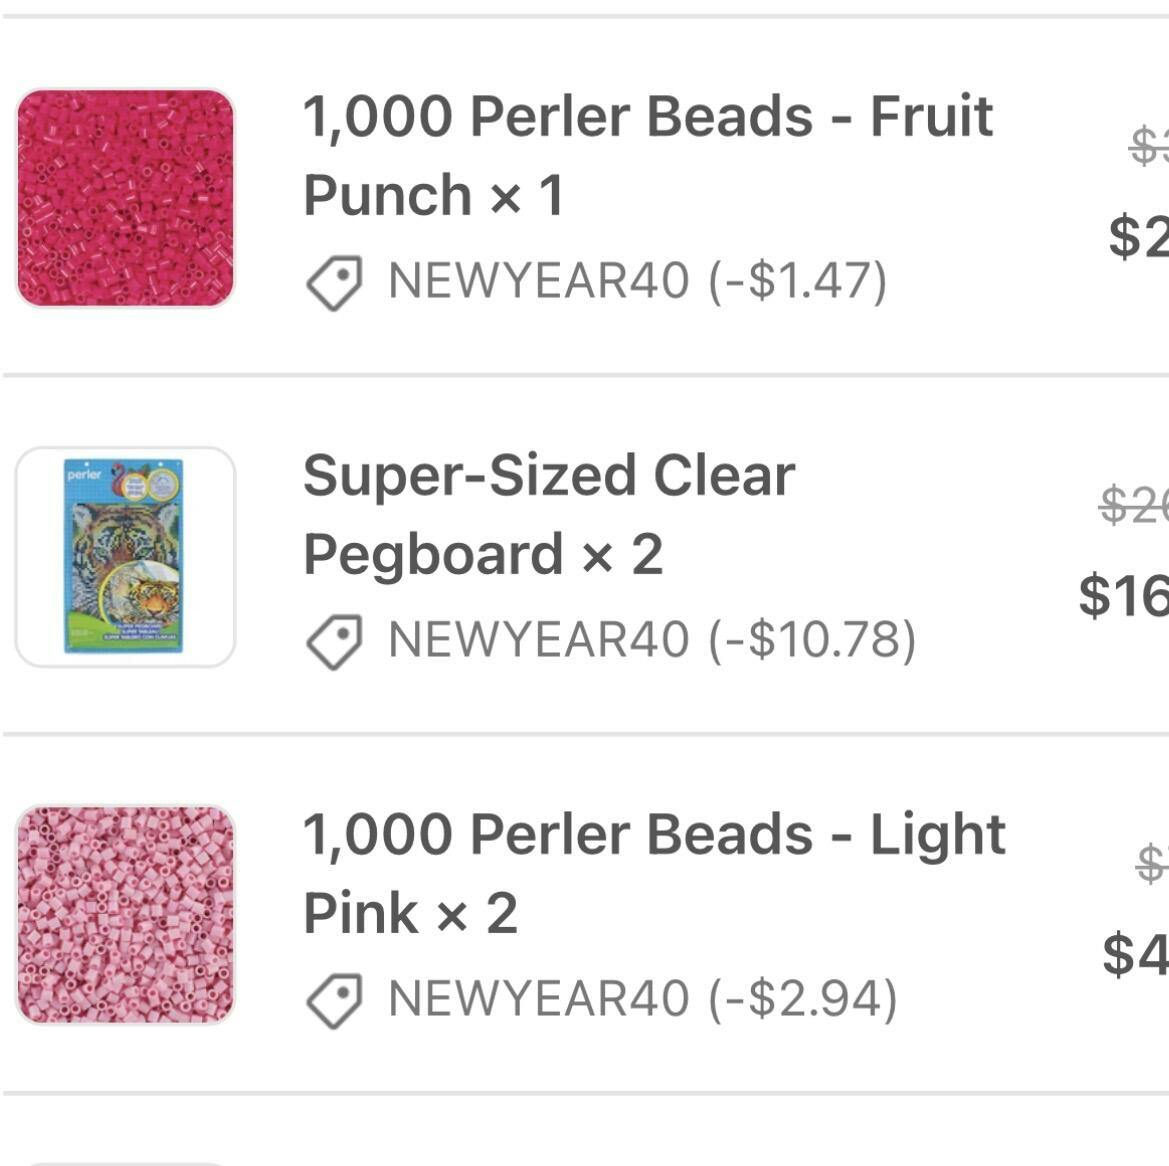This screenshot has width=1169, height=1166.
Task: Select the NEWYEAR40 (-$10.78) discount label
Action: (652, 640)
